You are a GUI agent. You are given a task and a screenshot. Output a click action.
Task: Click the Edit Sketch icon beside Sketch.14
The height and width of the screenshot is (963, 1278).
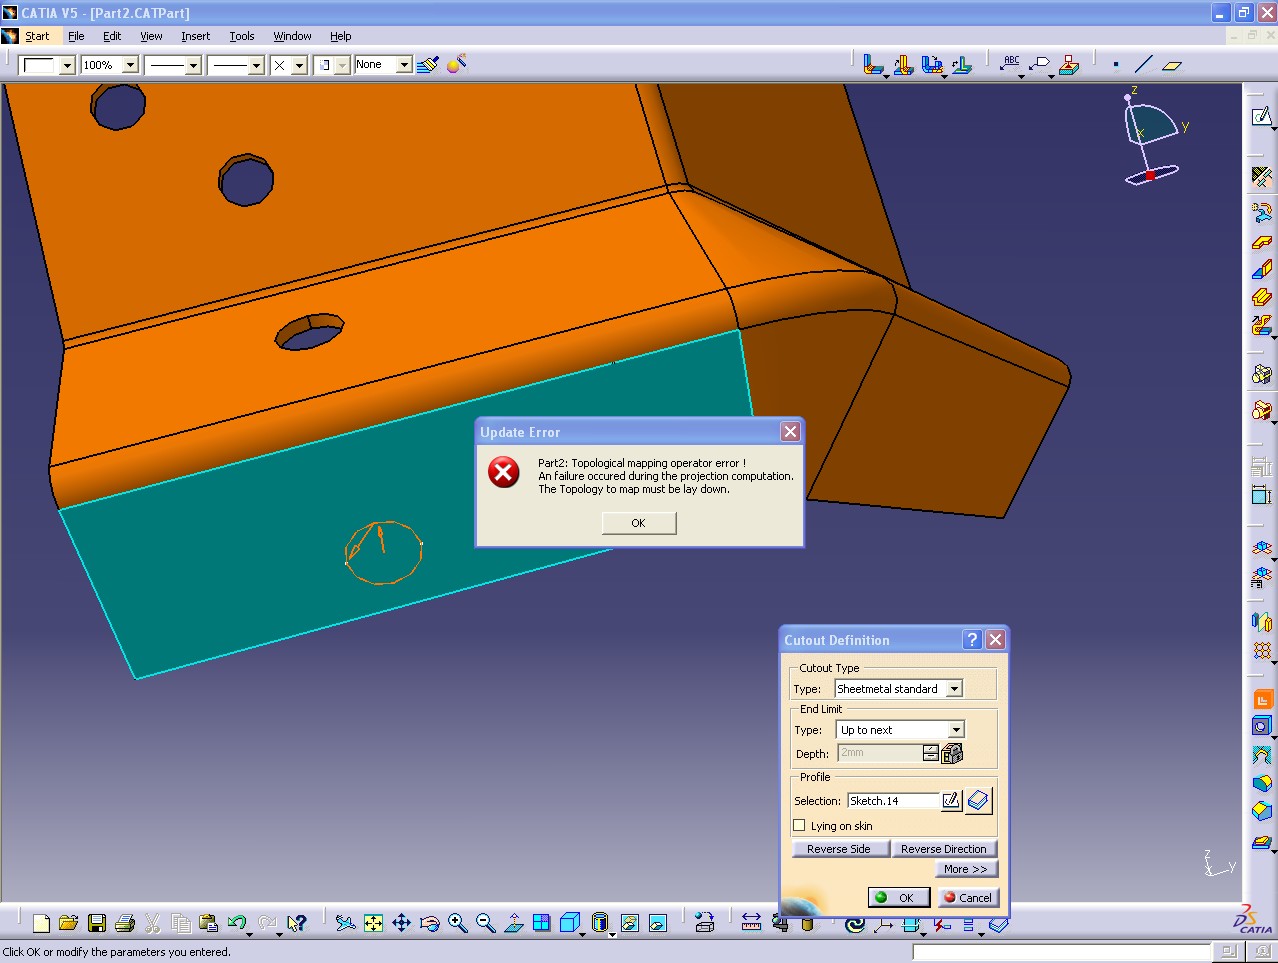tap(952, 800)
